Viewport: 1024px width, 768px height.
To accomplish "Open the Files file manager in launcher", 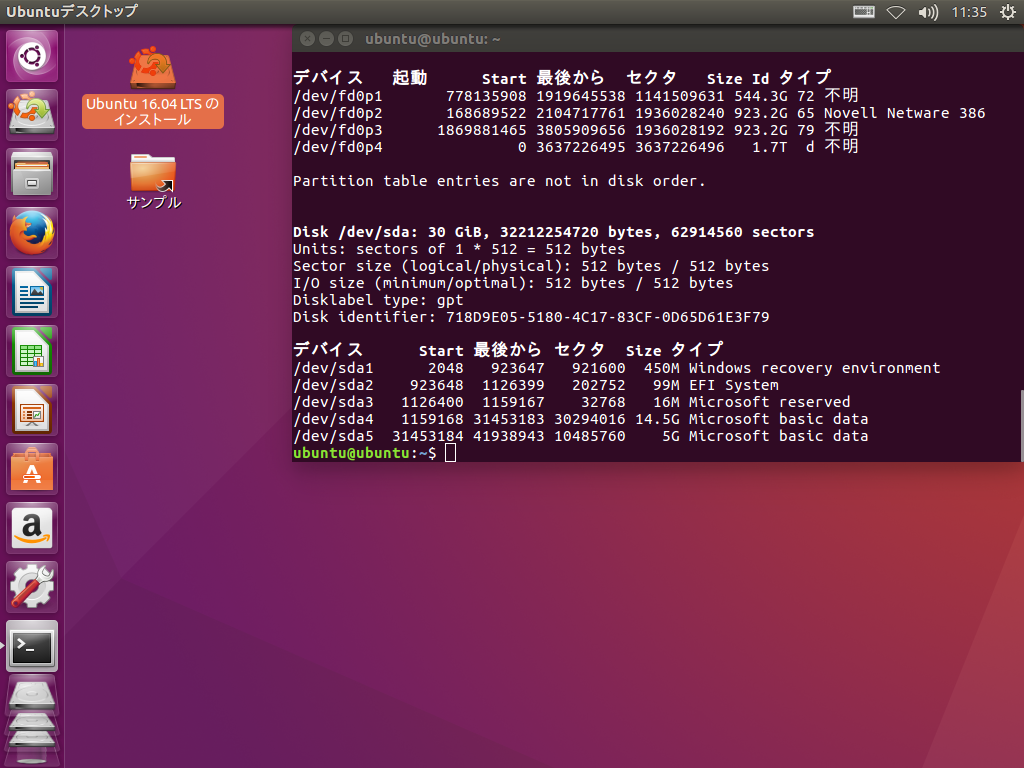I will pos(32,174).
